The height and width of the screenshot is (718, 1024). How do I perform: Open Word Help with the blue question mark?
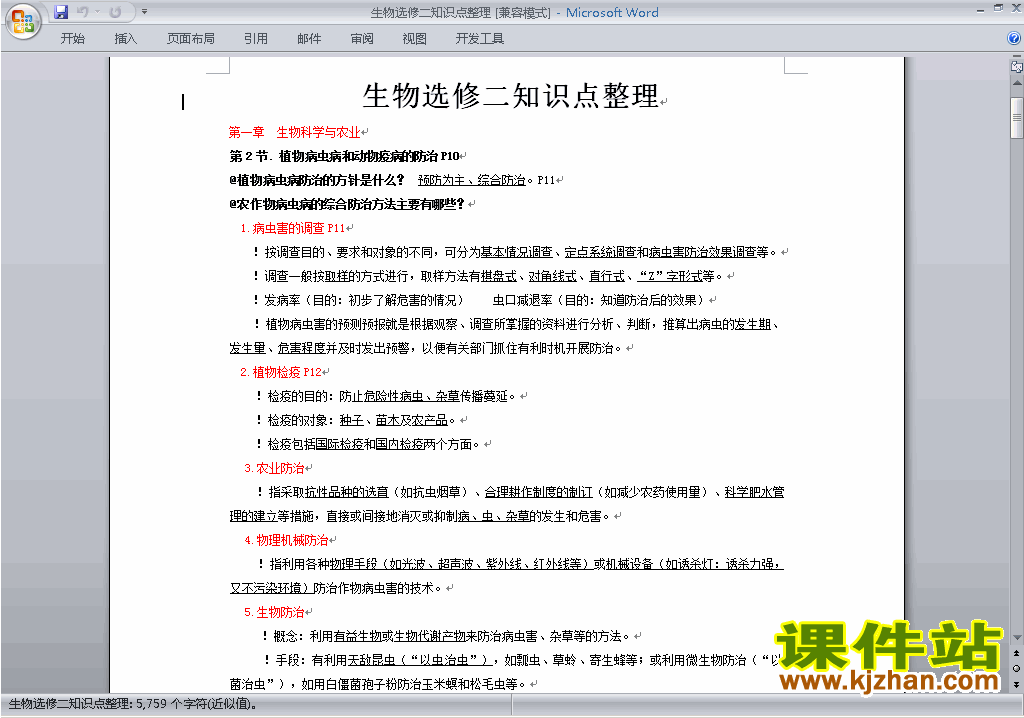pyautogui.click(x=1014, y=38)
